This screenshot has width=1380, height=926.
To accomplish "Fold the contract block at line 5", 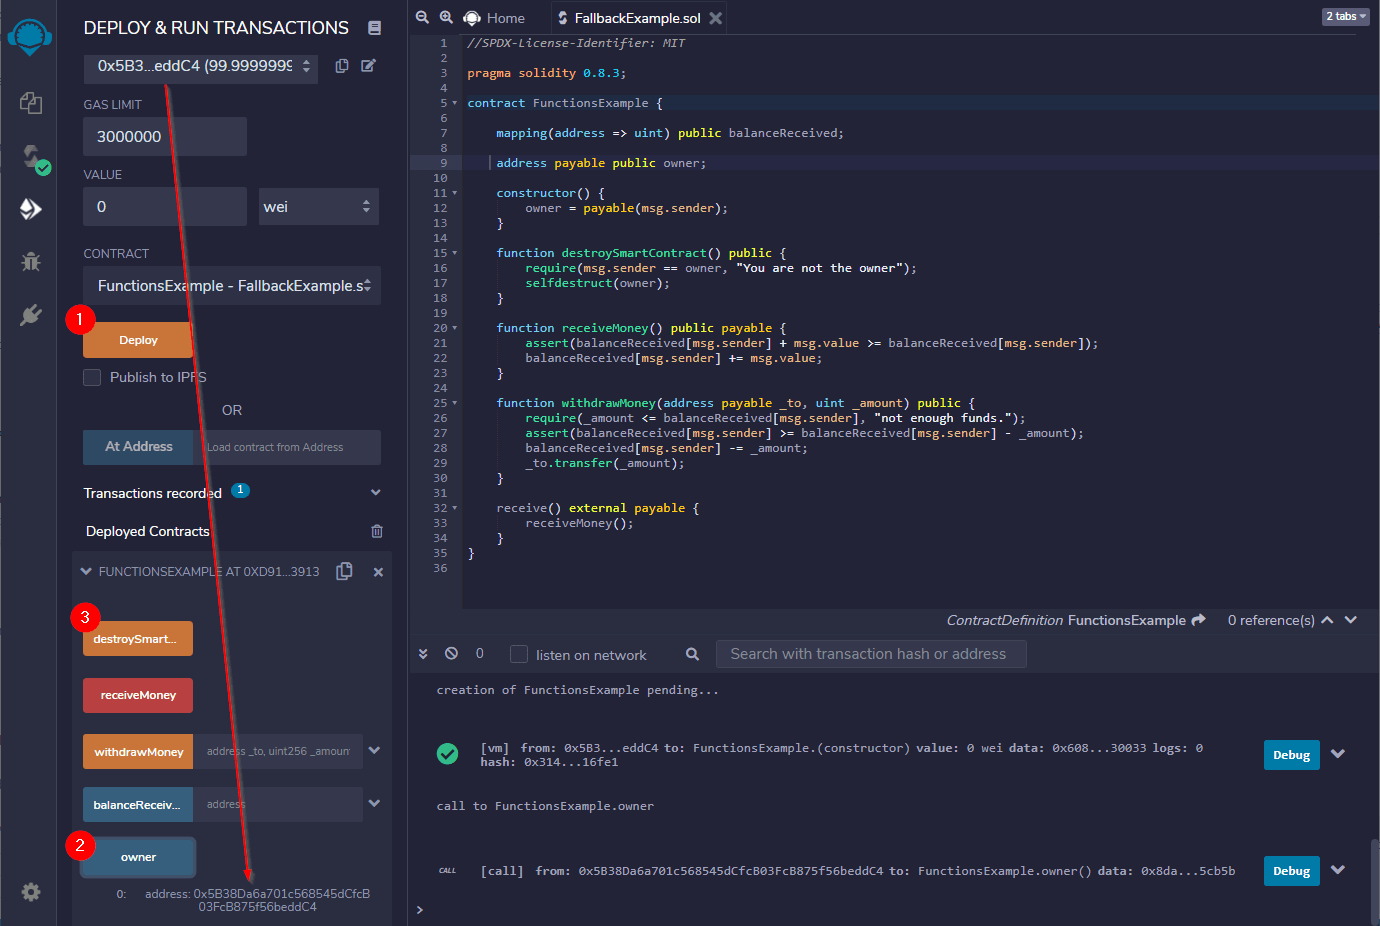I will click(x=455, y=103).
